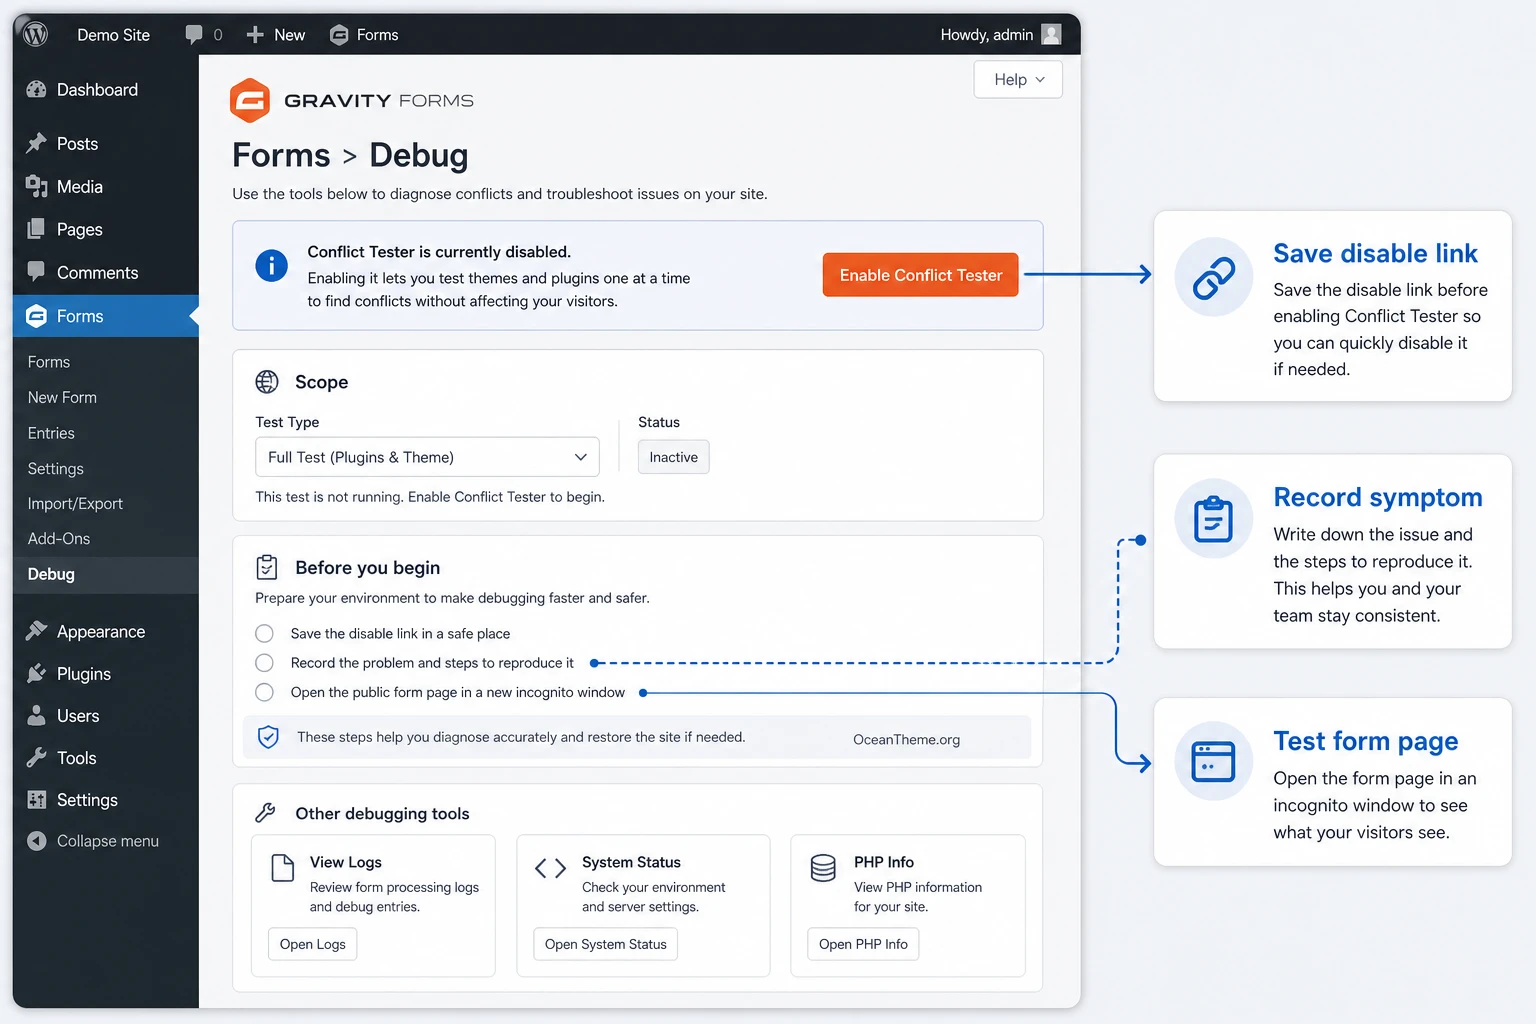This screenshot has height=1024, width=1536.
Task: Open Add-Ons submenu item
Action: point(58,538)
